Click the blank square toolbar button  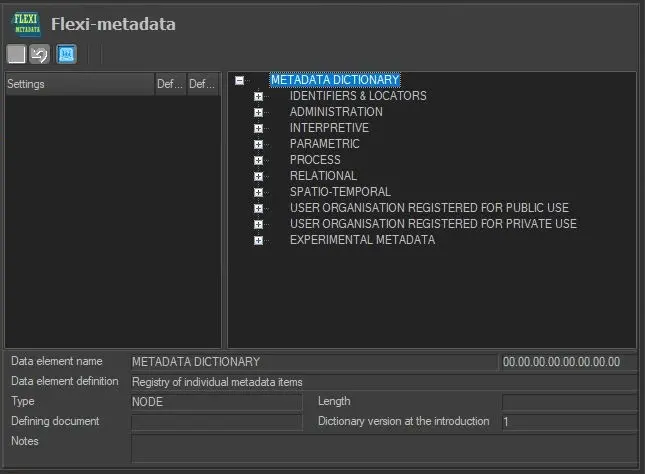click(x=17, y=54)
